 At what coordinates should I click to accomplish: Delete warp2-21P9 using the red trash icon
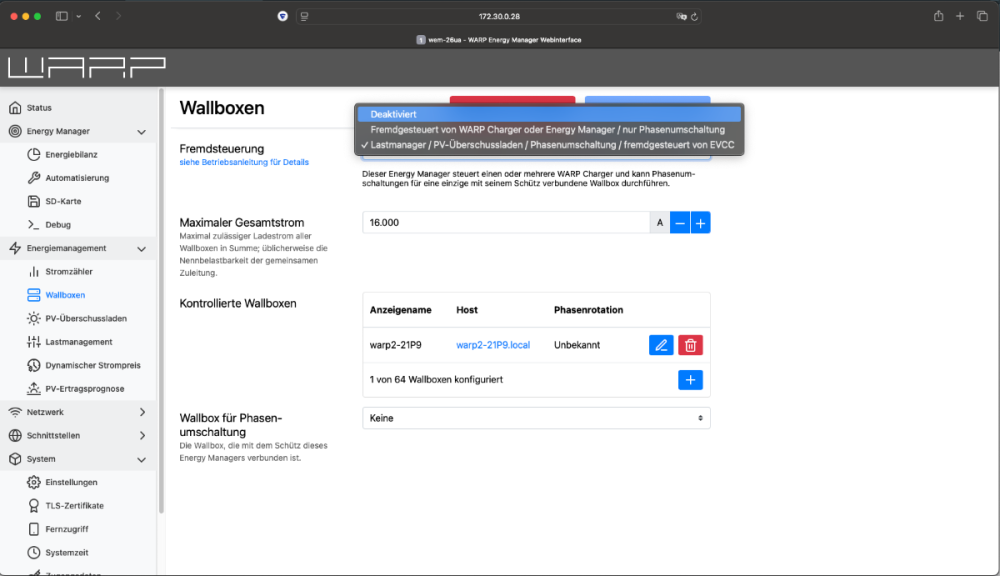690,345
